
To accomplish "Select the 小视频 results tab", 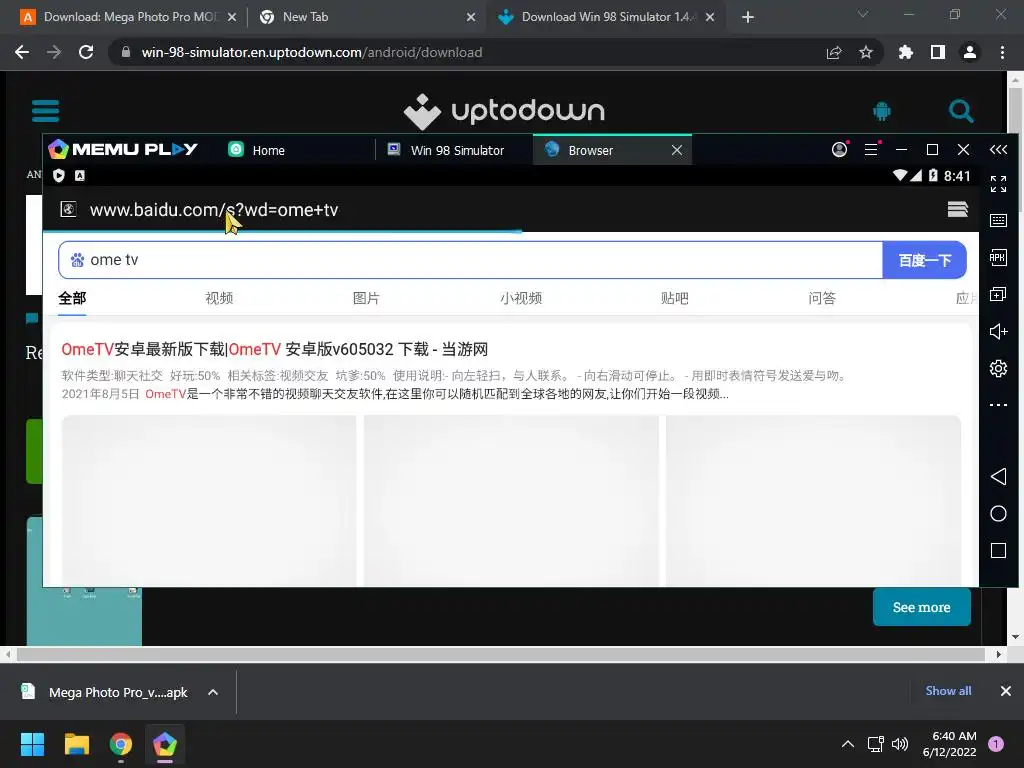I will pos(520,298).
